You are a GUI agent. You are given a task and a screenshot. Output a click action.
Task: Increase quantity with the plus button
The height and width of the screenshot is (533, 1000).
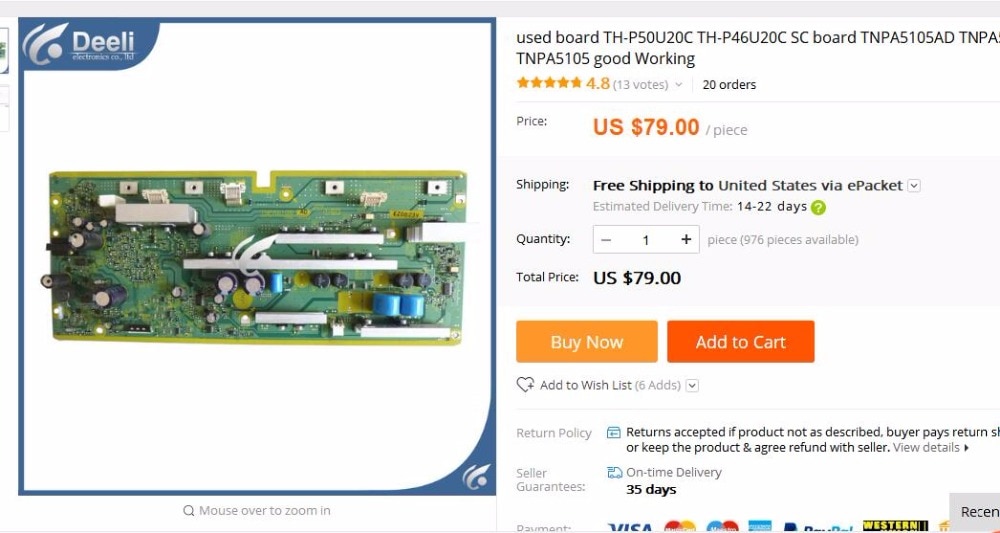click(686, 240)
